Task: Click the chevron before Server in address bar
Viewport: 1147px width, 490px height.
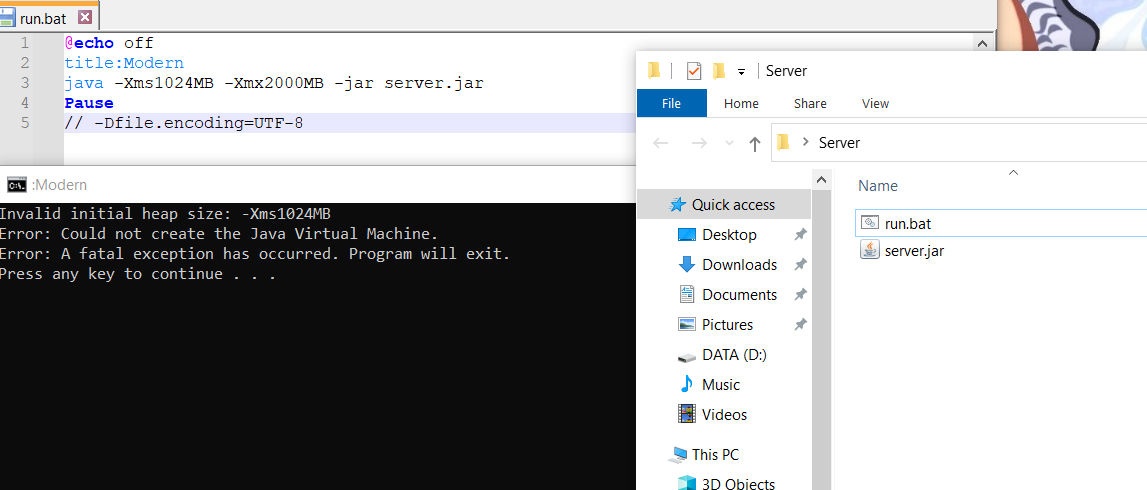Action: tap(805, 143)
